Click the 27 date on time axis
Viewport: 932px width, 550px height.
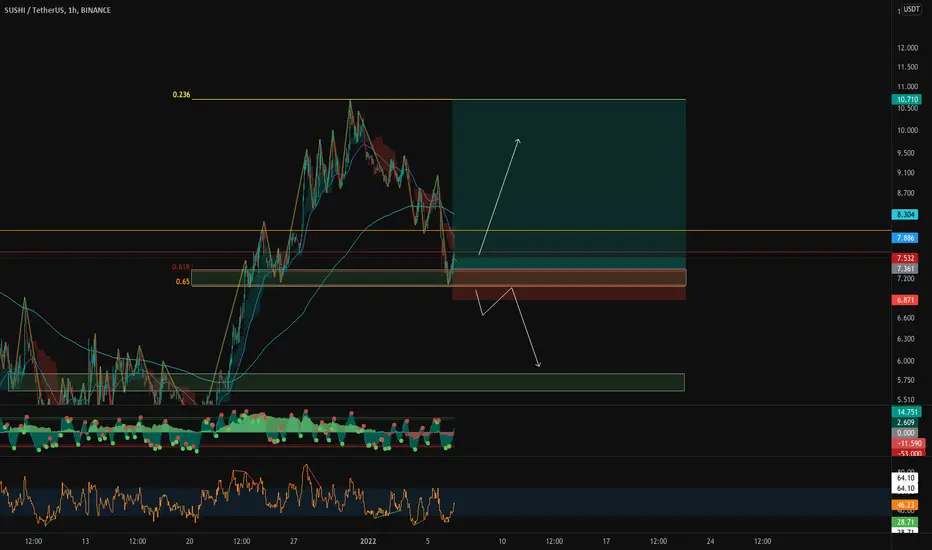(294, 541)
